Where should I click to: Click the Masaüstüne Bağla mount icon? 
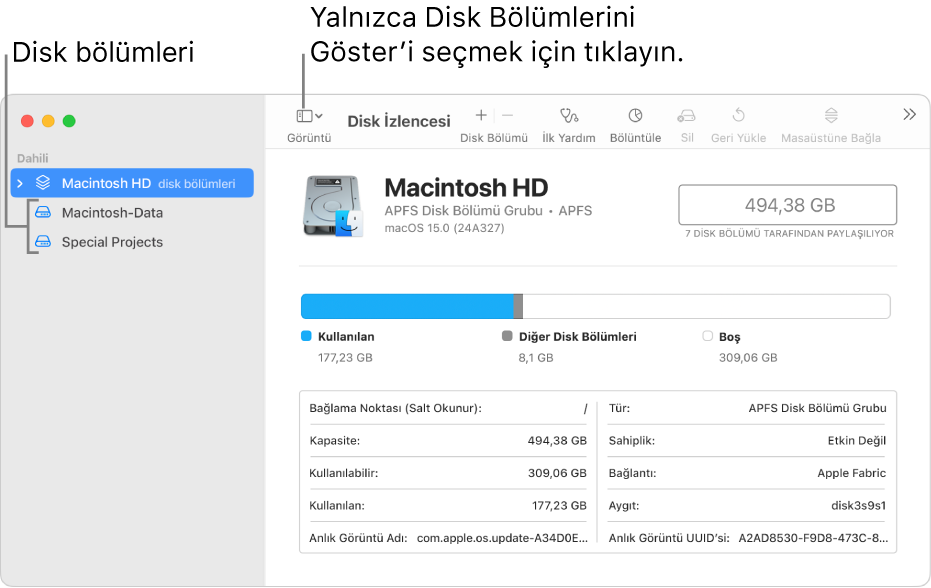831,115
